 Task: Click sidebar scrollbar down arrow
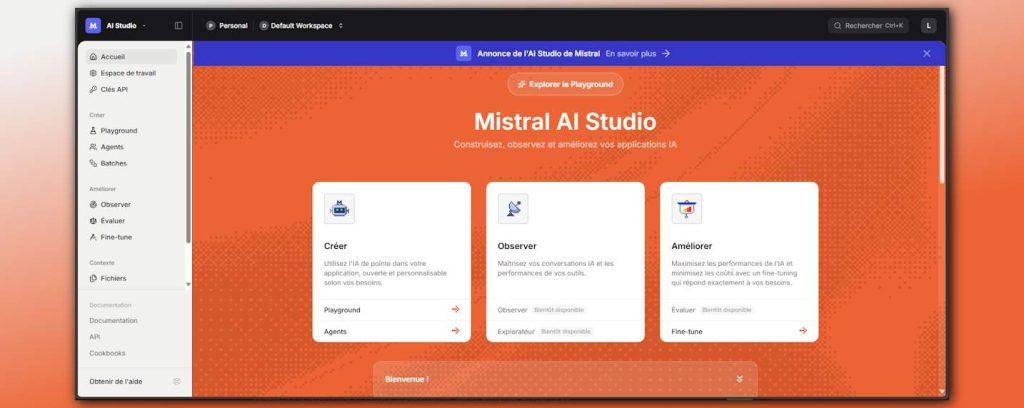pyautogui.click(x=189, y=284)
